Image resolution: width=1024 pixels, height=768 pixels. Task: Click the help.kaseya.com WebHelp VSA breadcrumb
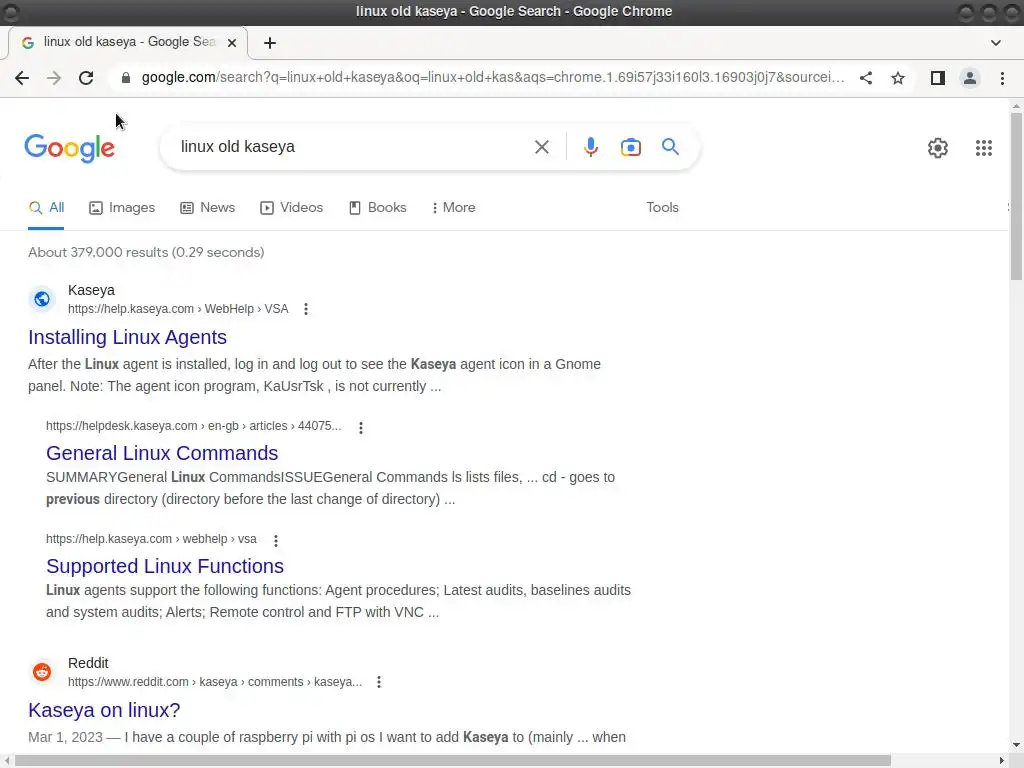pos(178,309)
